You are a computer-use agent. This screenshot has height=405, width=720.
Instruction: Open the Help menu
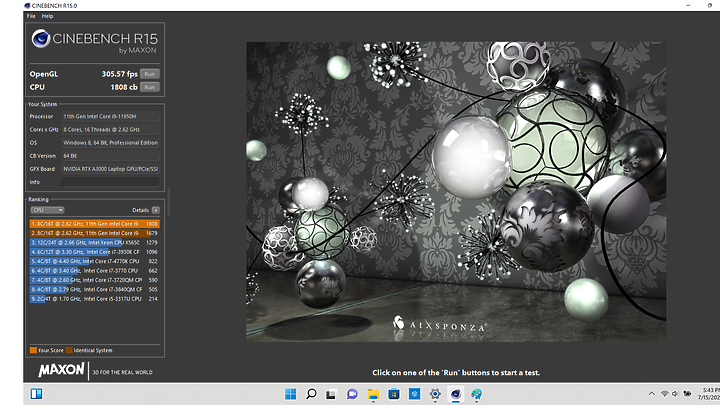tap(47, 16)
